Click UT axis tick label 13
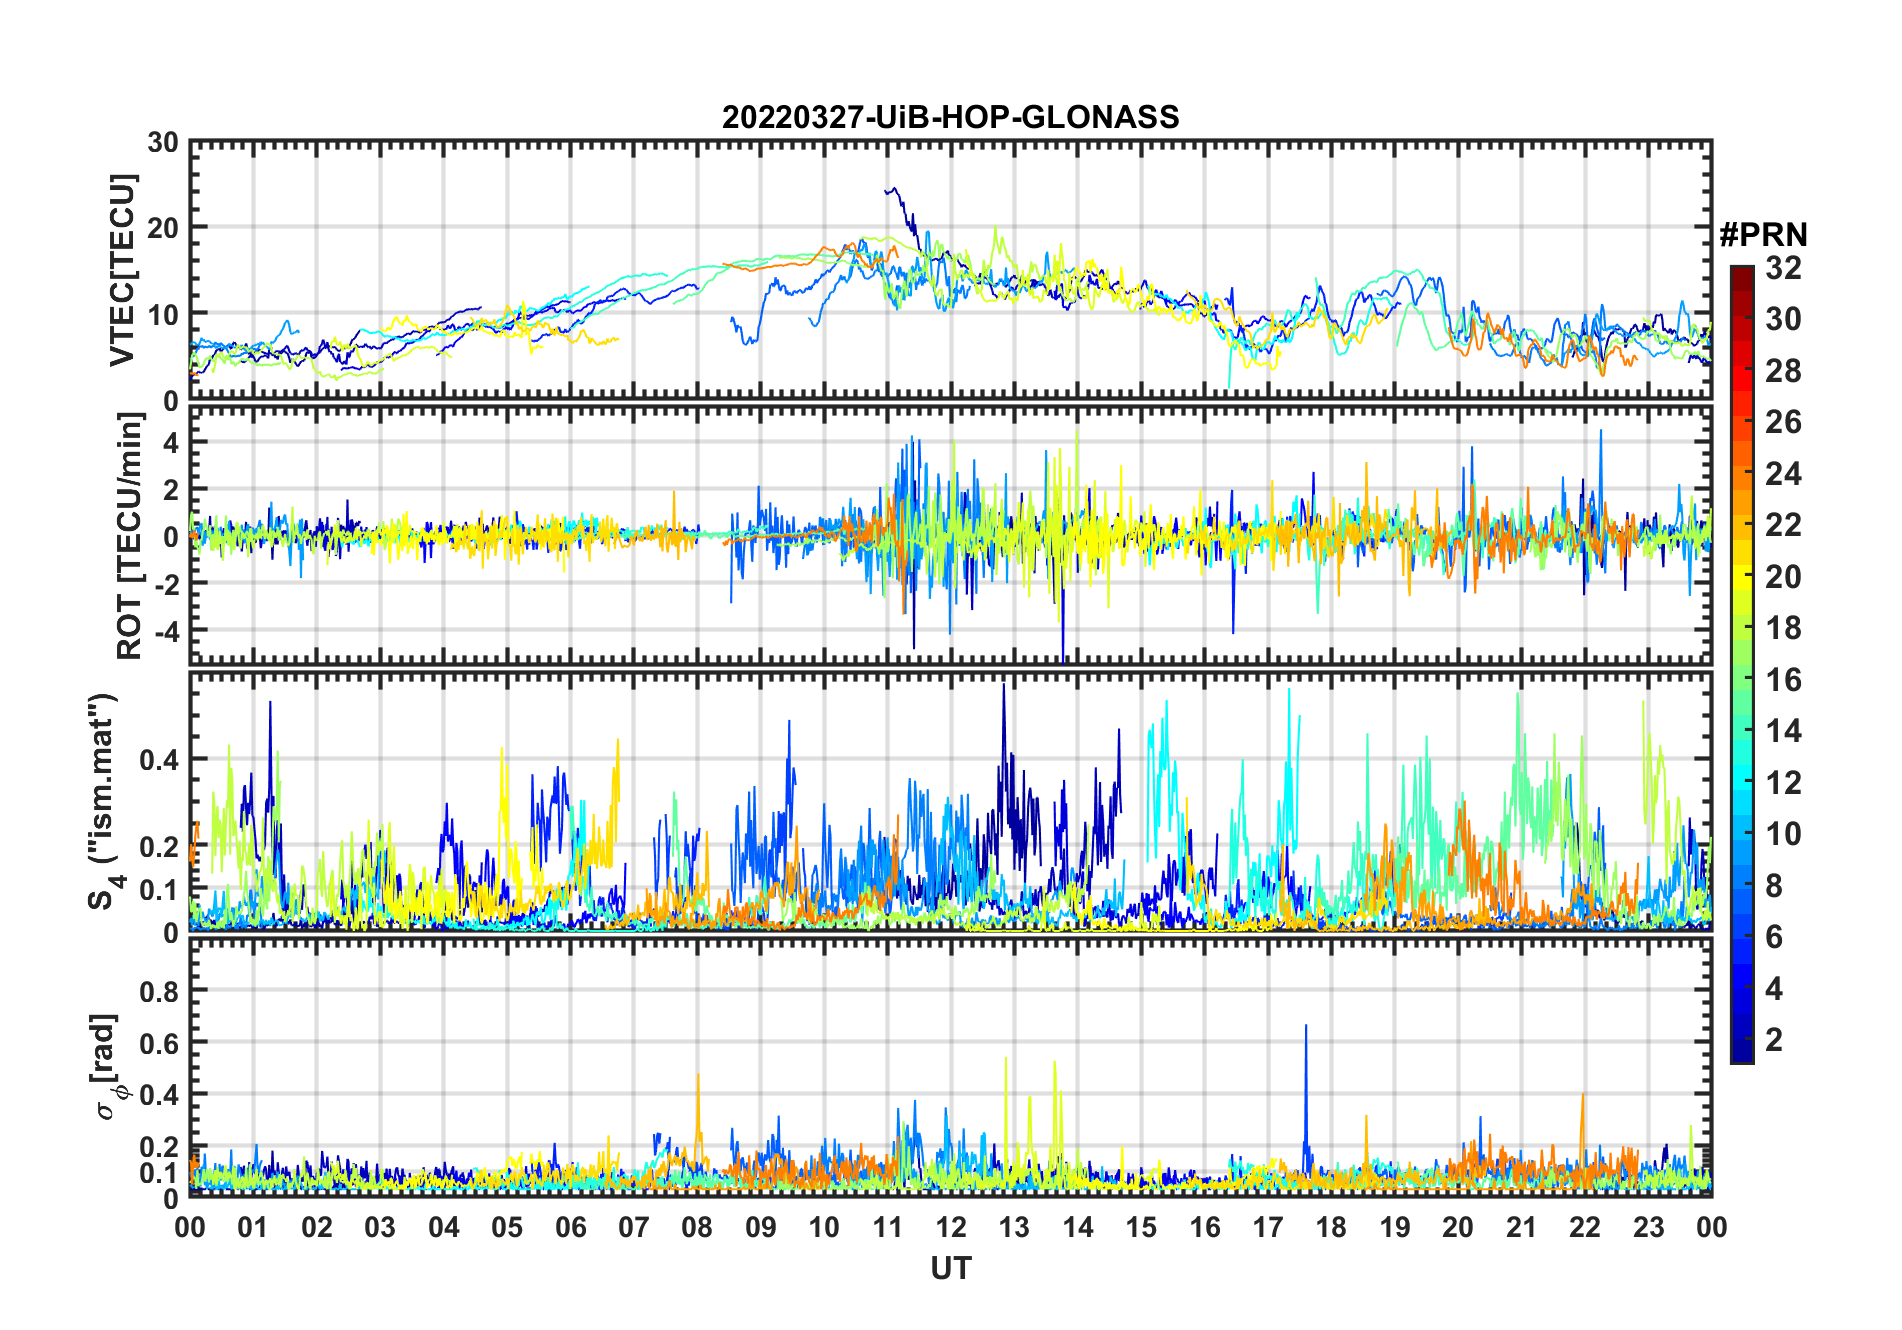The image size is (1902, 1330). (x=1014, y=1228)
